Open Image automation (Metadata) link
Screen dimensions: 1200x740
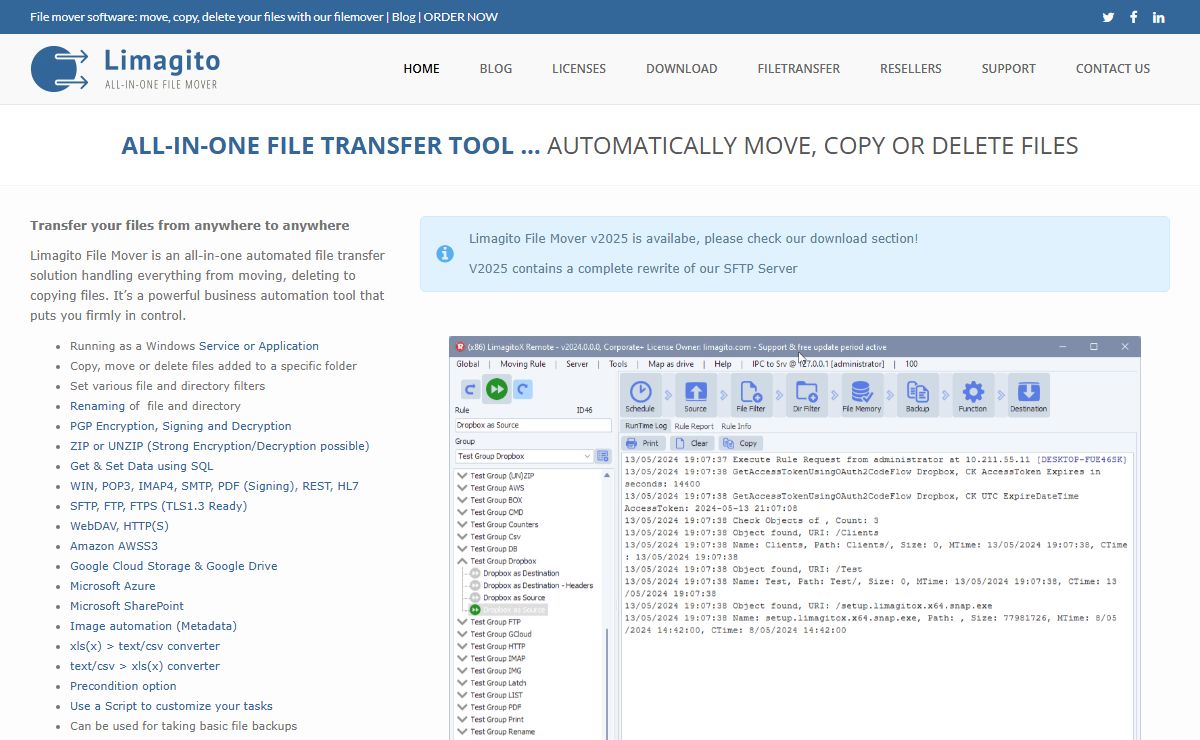[x=153, y=626]
